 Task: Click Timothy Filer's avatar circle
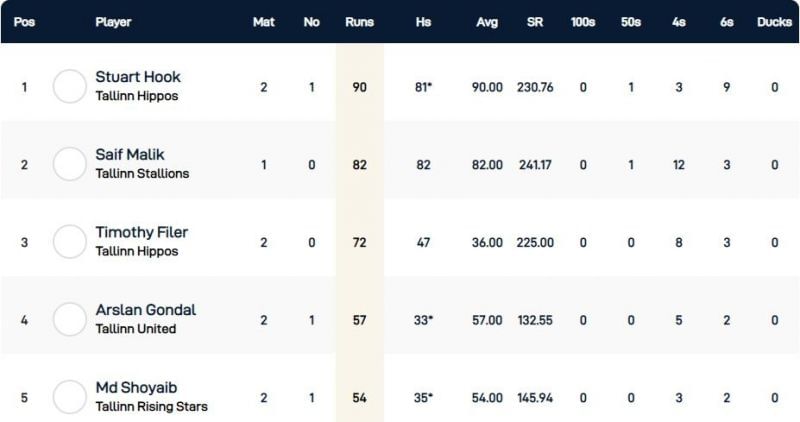pos(70,242)
